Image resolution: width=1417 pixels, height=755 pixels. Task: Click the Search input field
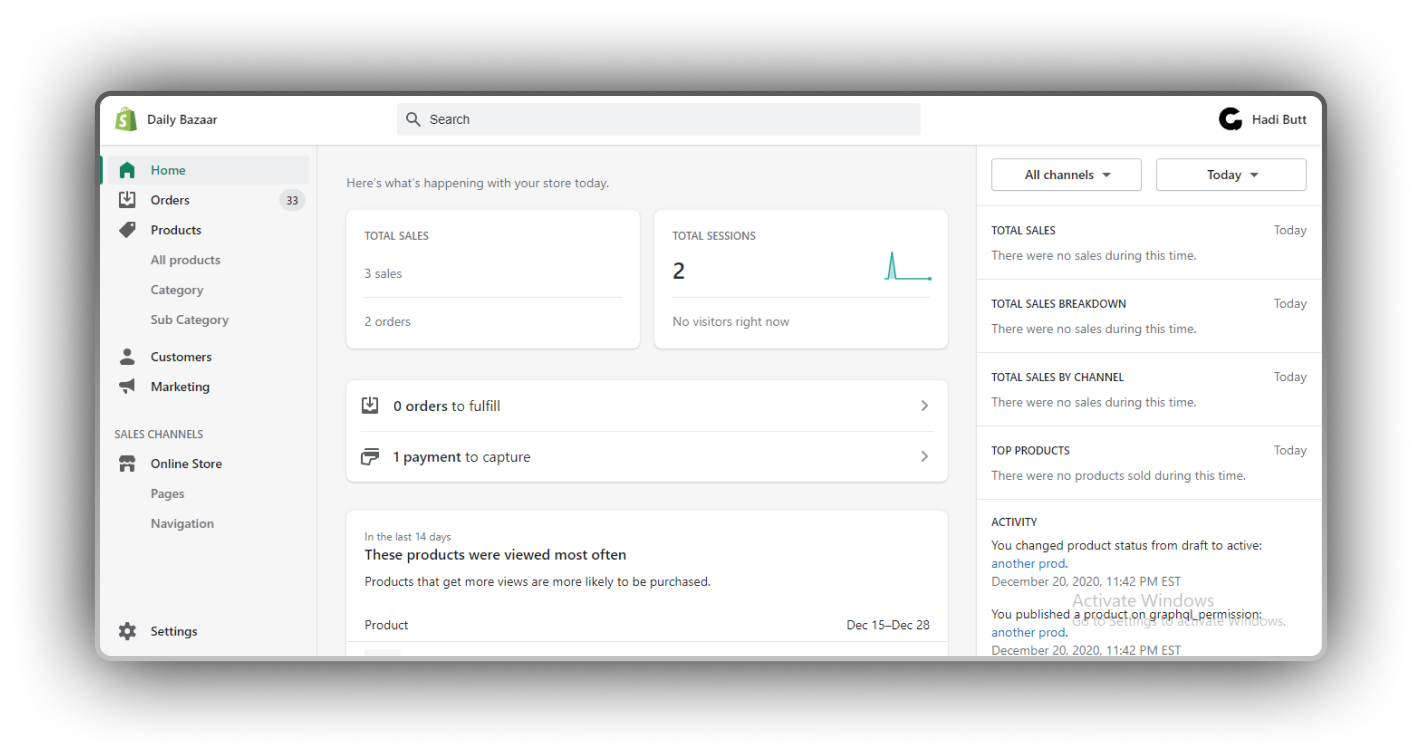click(x=660, y=119)
